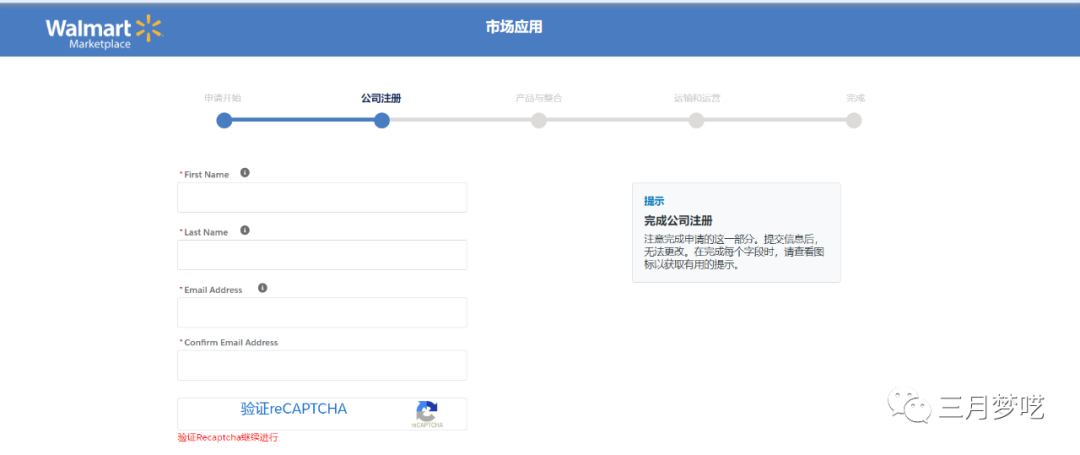This screenshot has height=455, width=1080.
Task: Click info icon next to First Name
Action: 245,173
